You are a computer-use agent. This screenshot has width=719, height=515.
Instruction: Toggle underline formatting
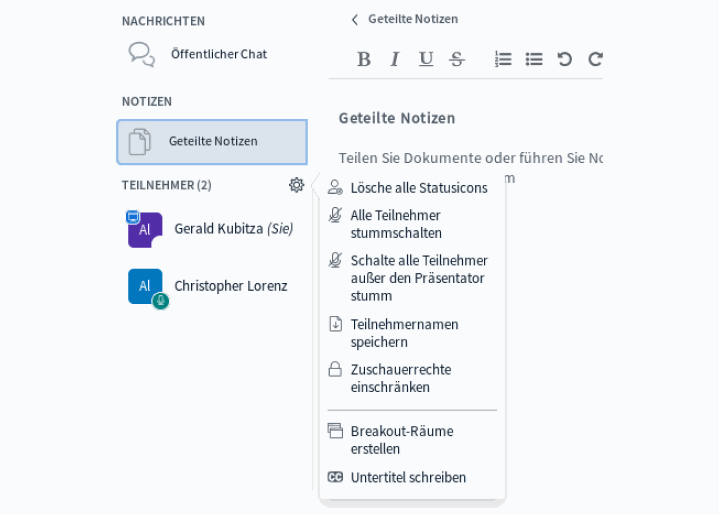[426, 59]
